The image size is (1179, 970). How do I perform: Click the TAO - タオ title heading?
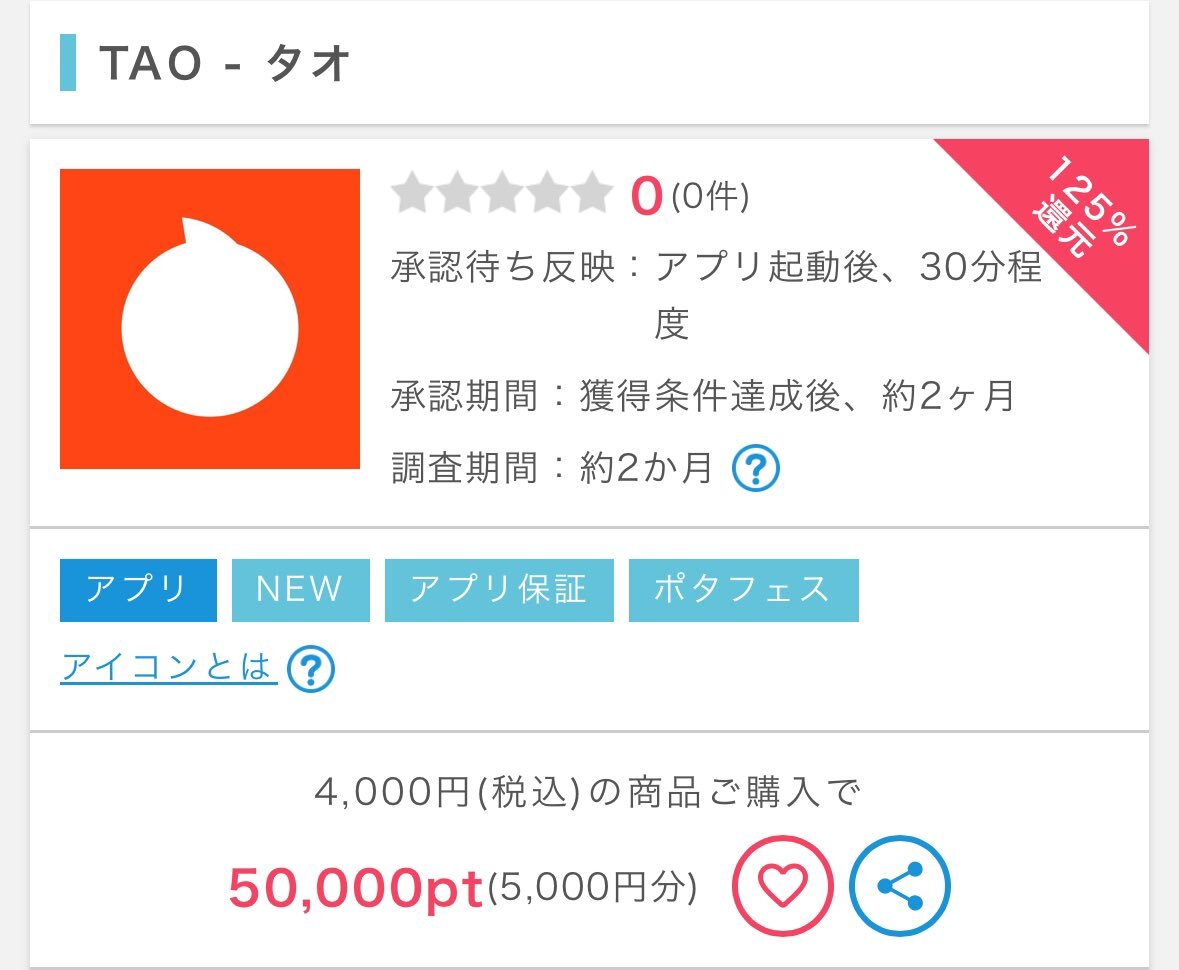(x=224, y=63)
